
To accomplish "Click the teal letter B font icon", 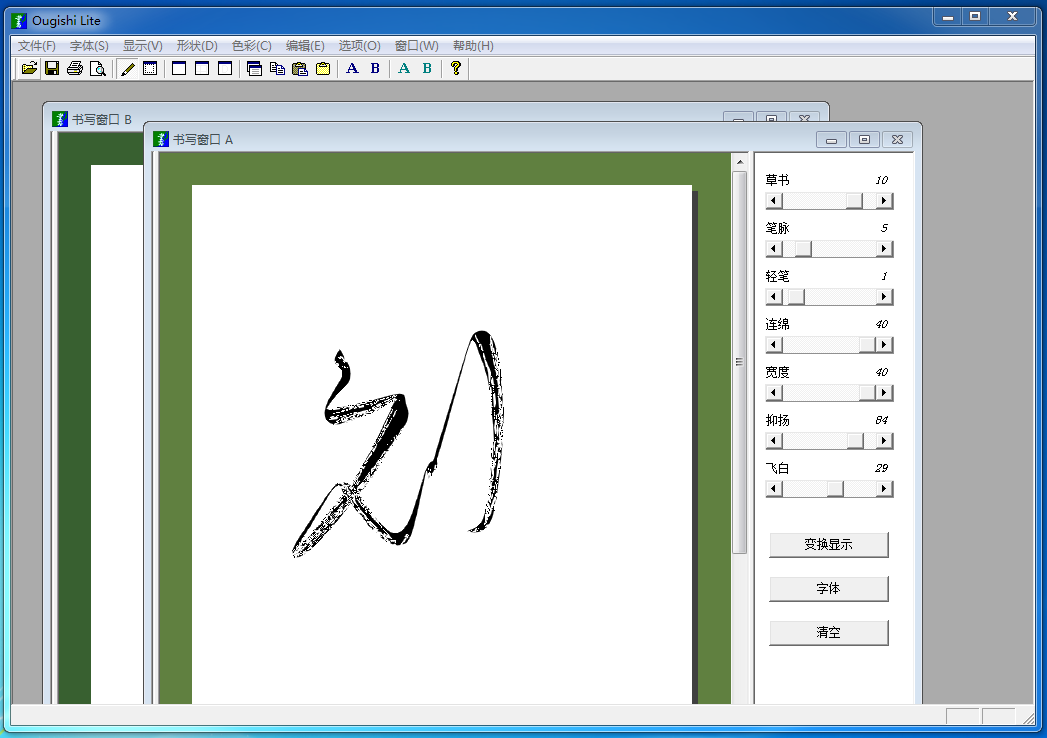I will tap(426, 68).
